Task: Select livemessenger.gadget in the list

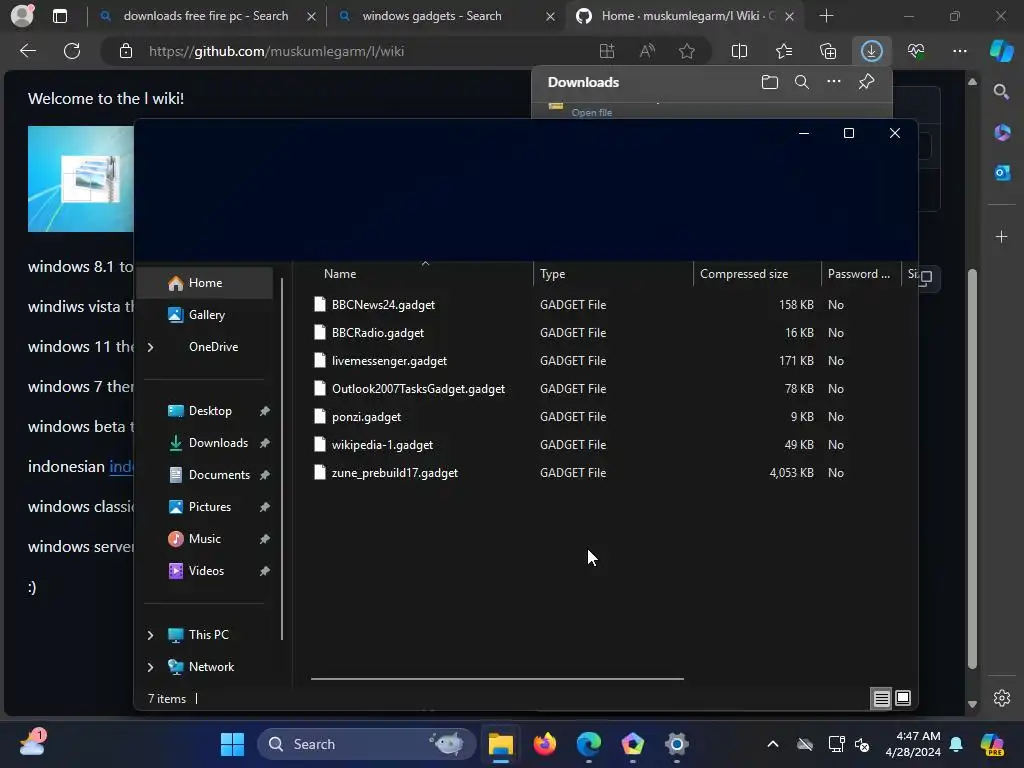Action: [x=389, y=361]
